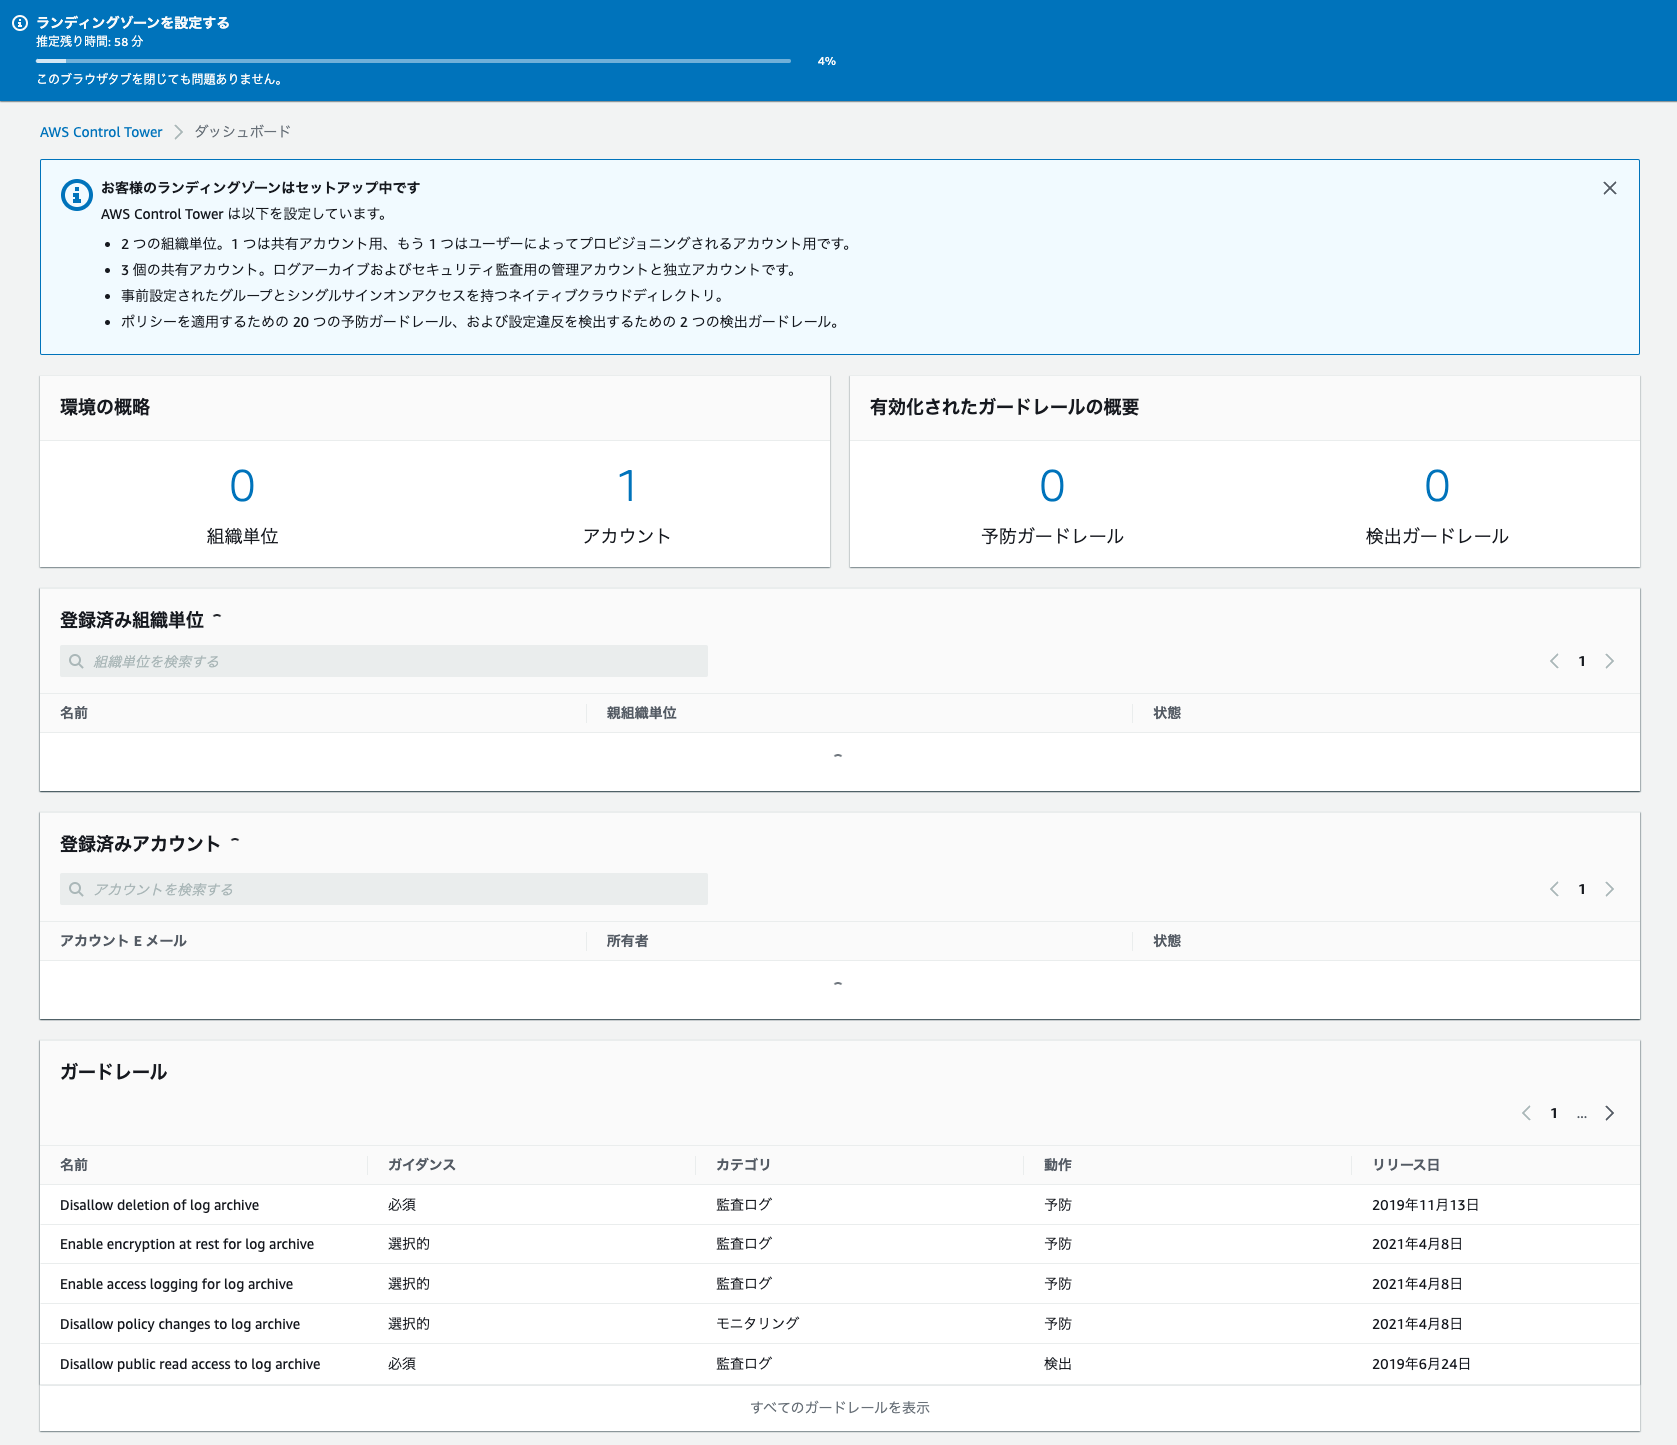Click the モニタリング category cell
Image resolution: width=1677 pixels, height=1445 pixels.
click(x=758, y=1323)
